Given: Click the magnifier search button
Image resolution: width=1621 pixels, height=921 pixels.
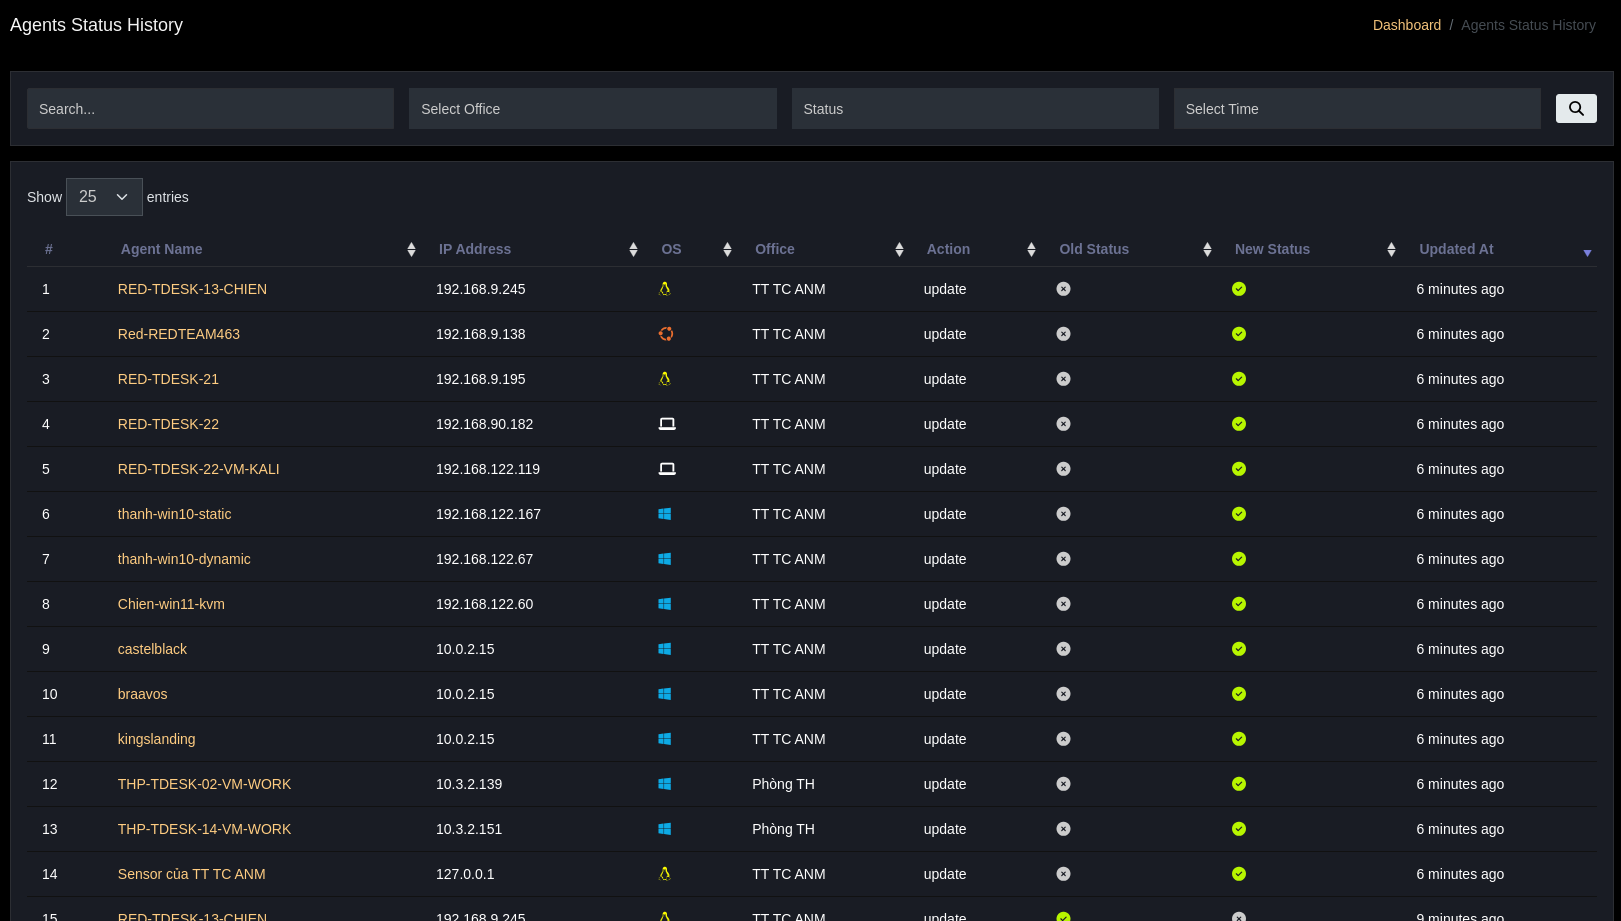Looking at the screenshot, I should (1575, 108).
